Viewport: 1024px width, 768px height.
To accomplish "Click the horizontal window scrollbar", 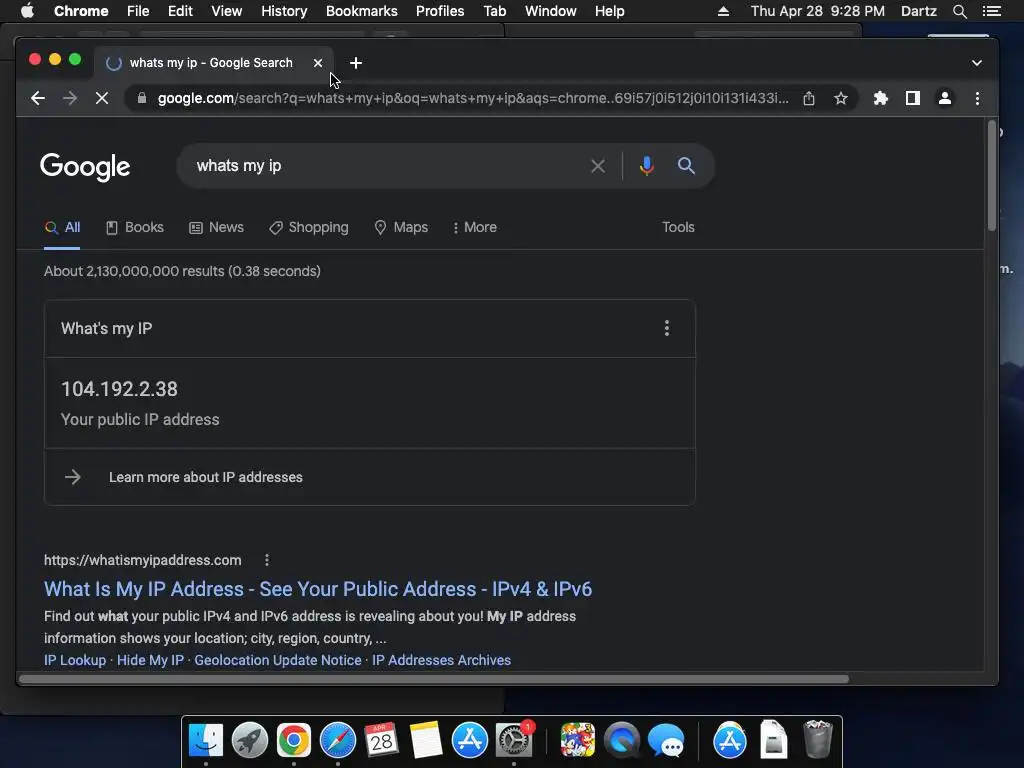I will point(434,679).
